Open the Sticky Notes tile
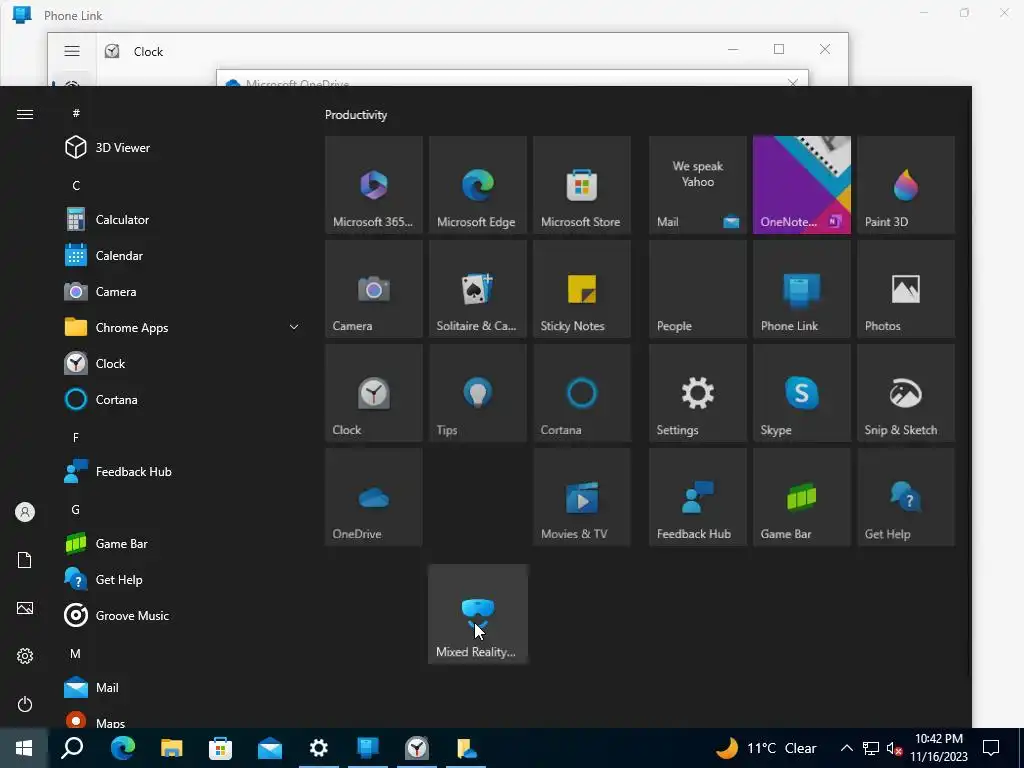The width and height of the screenshot is (1024, 768). 581,289
